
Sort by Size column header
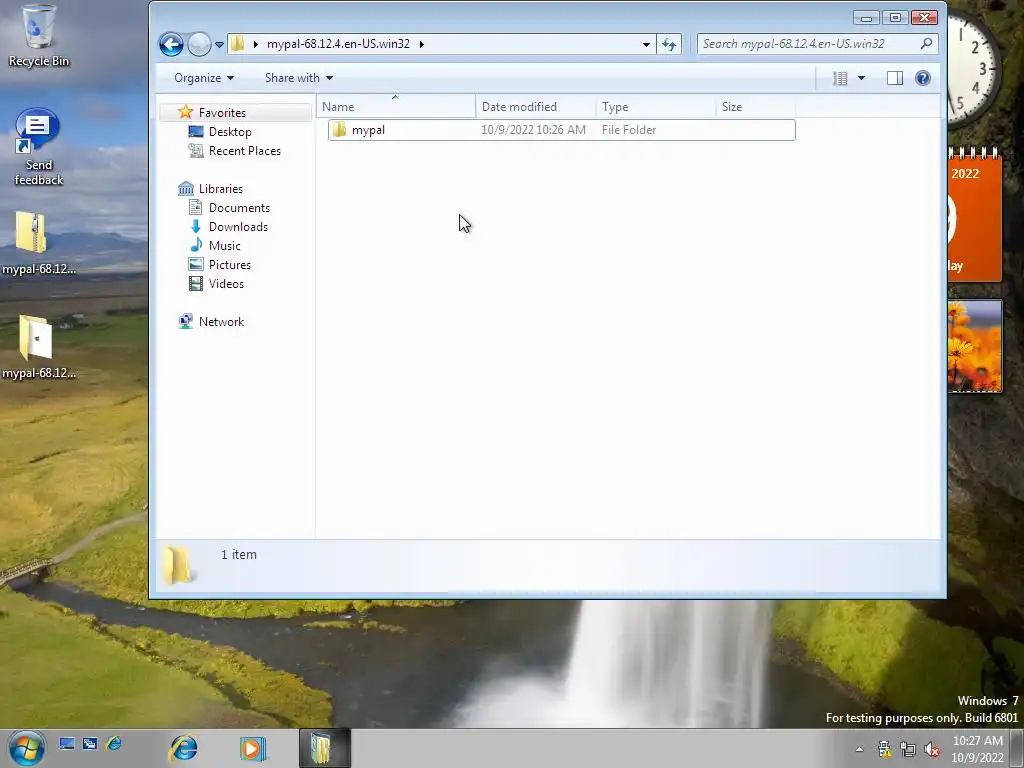click(755, 106)
